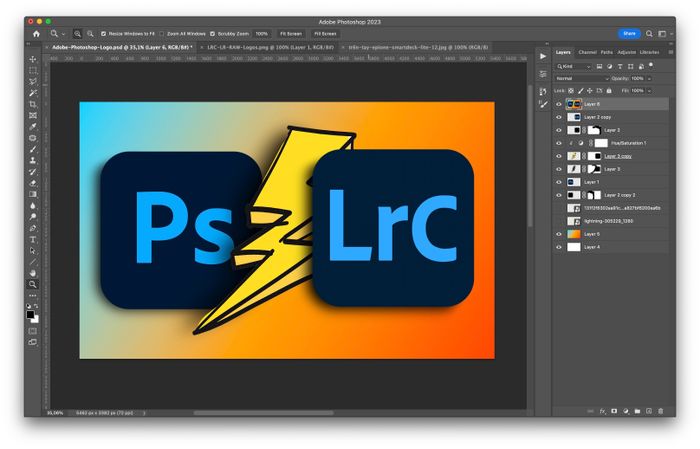Create a new group folder icon
The image size is (700, 449).
(x=638, y=411)
